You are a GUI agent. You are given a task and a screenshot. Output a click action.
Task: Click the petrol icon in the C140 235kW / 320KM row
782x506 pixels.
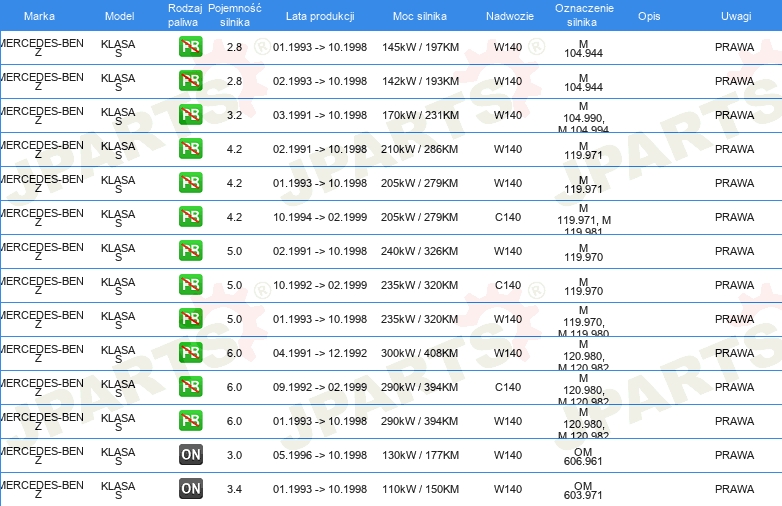[191, 285]
